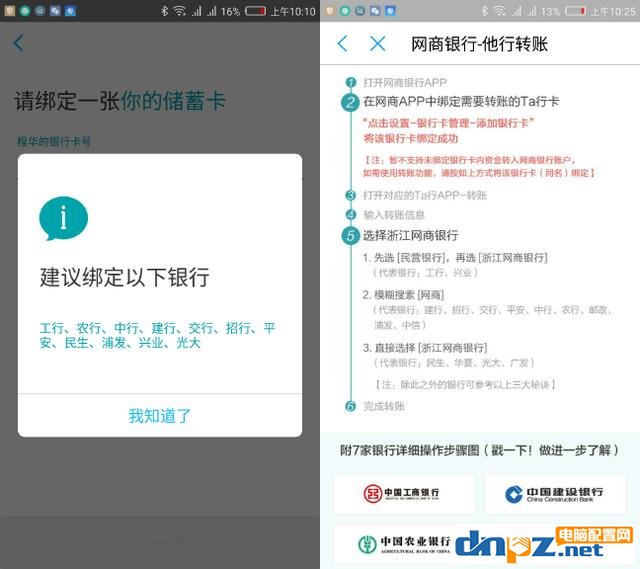Tap the text 1. 先选 [民营银行]，再选 [浙江网商银行]
The height and width of the screenshot is (569, 640).
[x=455, y=258]
